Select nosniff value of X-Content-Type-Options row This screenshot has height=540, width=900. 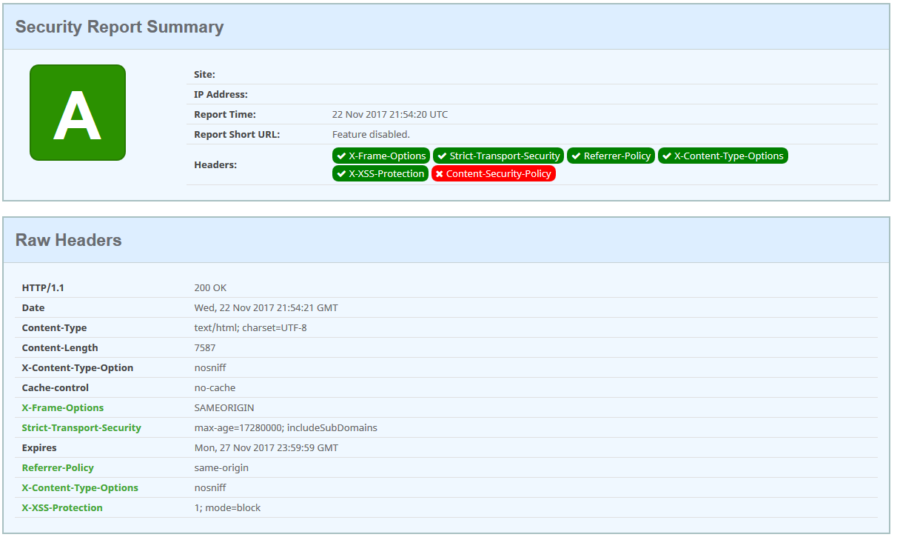click(x=210, y=488)
